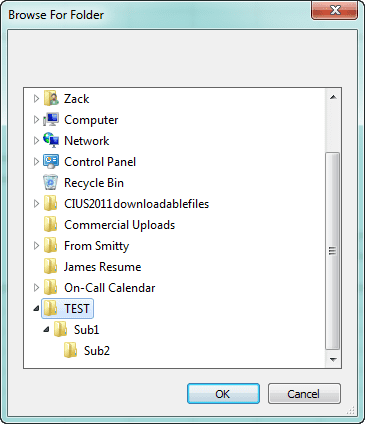Collapse the TEST folder node
Image resolution: width=365 pixels, height=424 pixels.
tap(36, 309)
